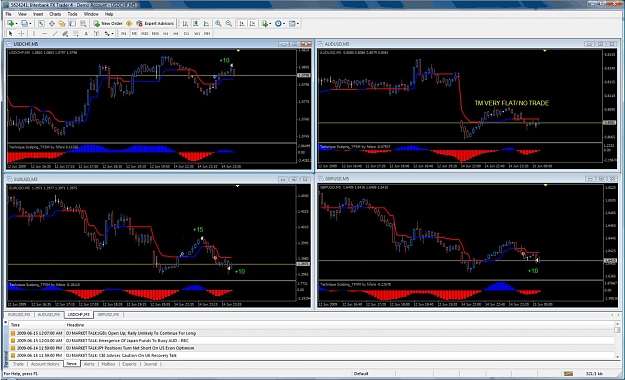Open the 'Emergence Of Japan Funds' news headline
Image resolution: width=625 pixels, height=380 pixels.
[127, 341]
